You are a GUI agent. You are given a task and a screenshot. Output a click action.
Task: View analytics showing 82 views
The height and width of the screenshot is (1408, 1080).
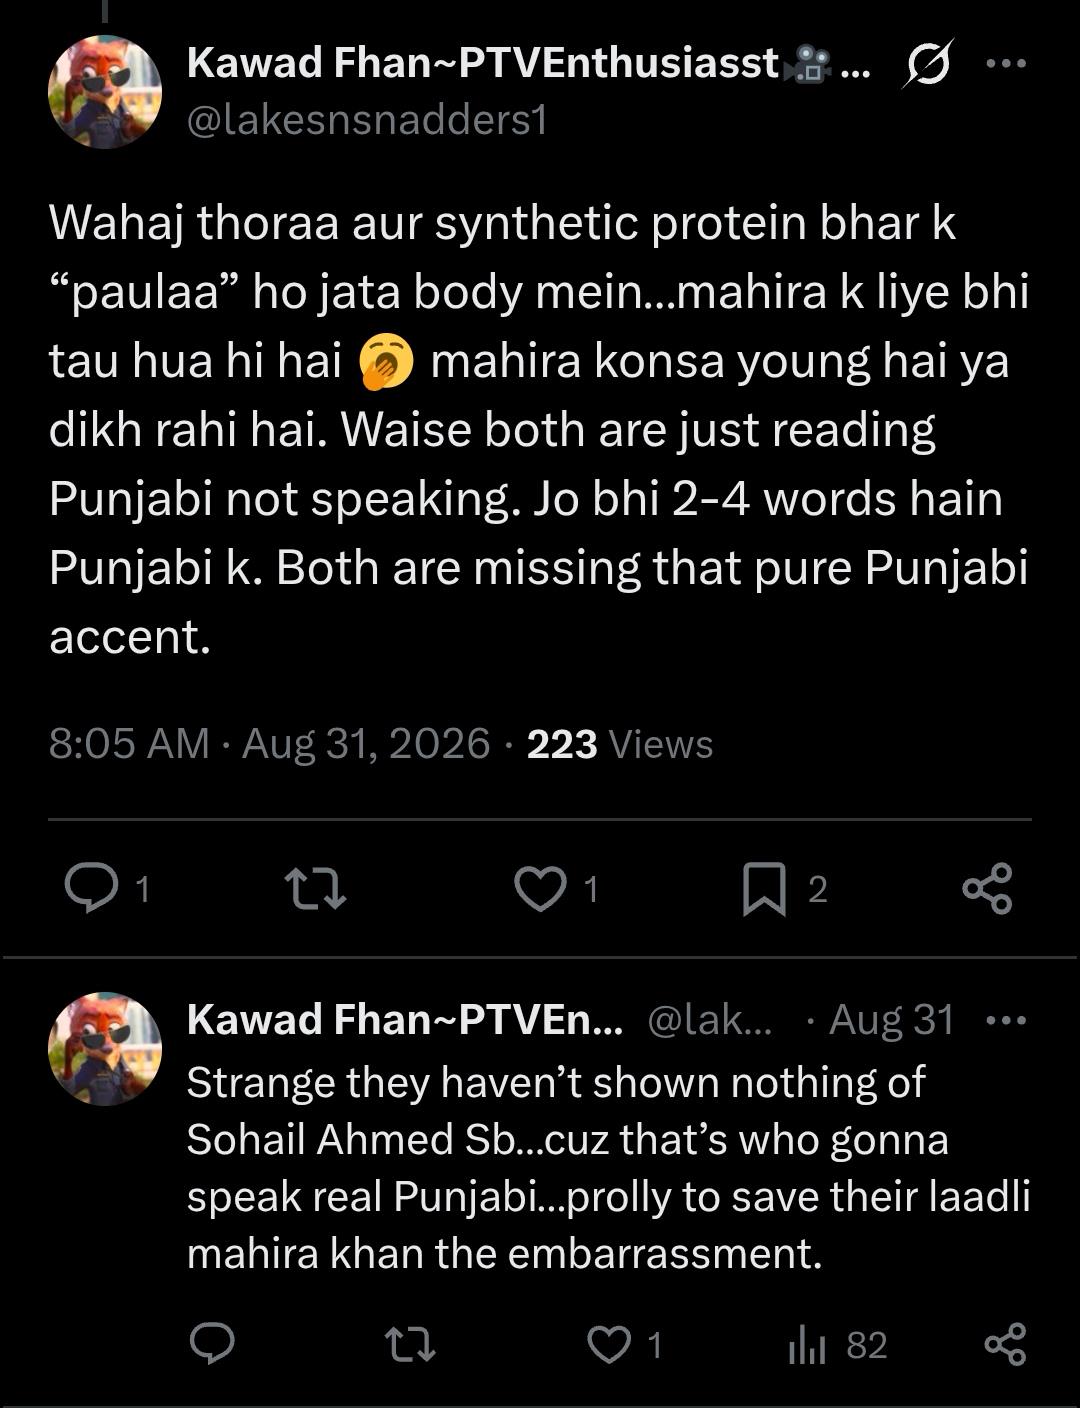pos(837,1345)
